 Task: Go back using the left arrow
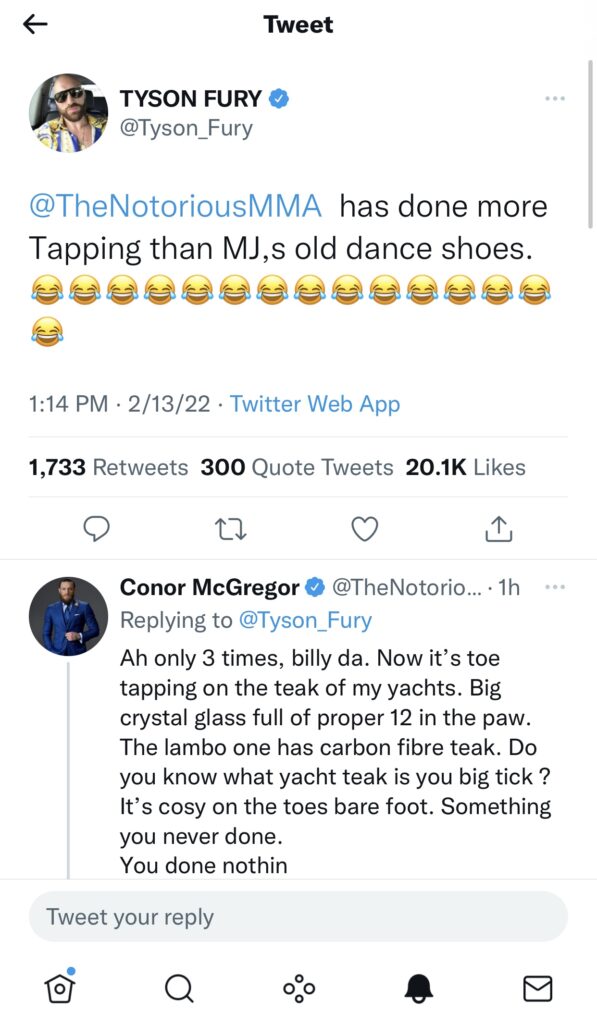click(x=35, y=24)
